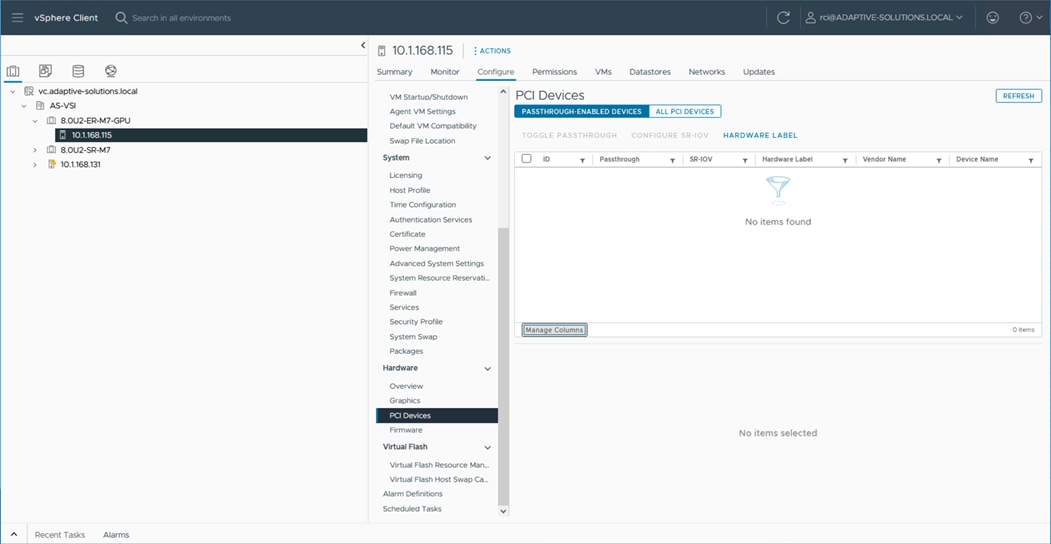Click inside the Search in all environments field
Screen dimensions: 1051x544
click(182, 18)
